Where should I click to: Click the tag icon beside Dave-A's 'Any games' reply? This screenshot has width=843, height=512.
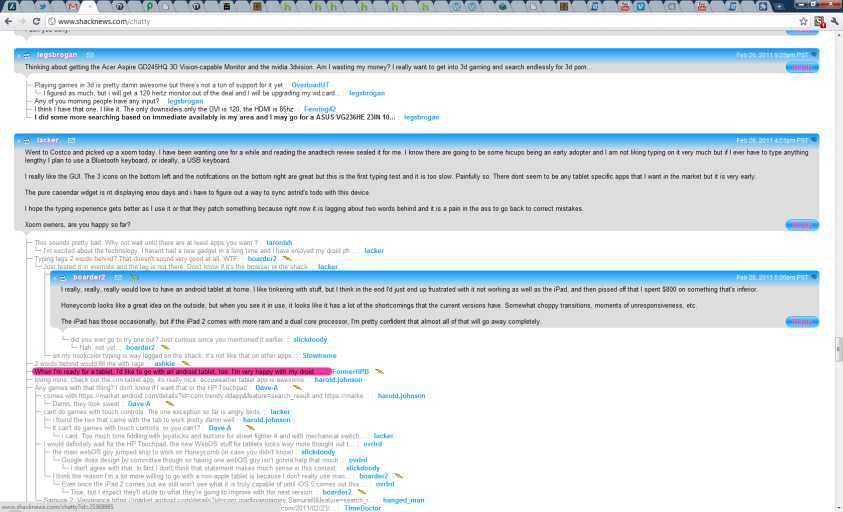[x=297, y=388]
